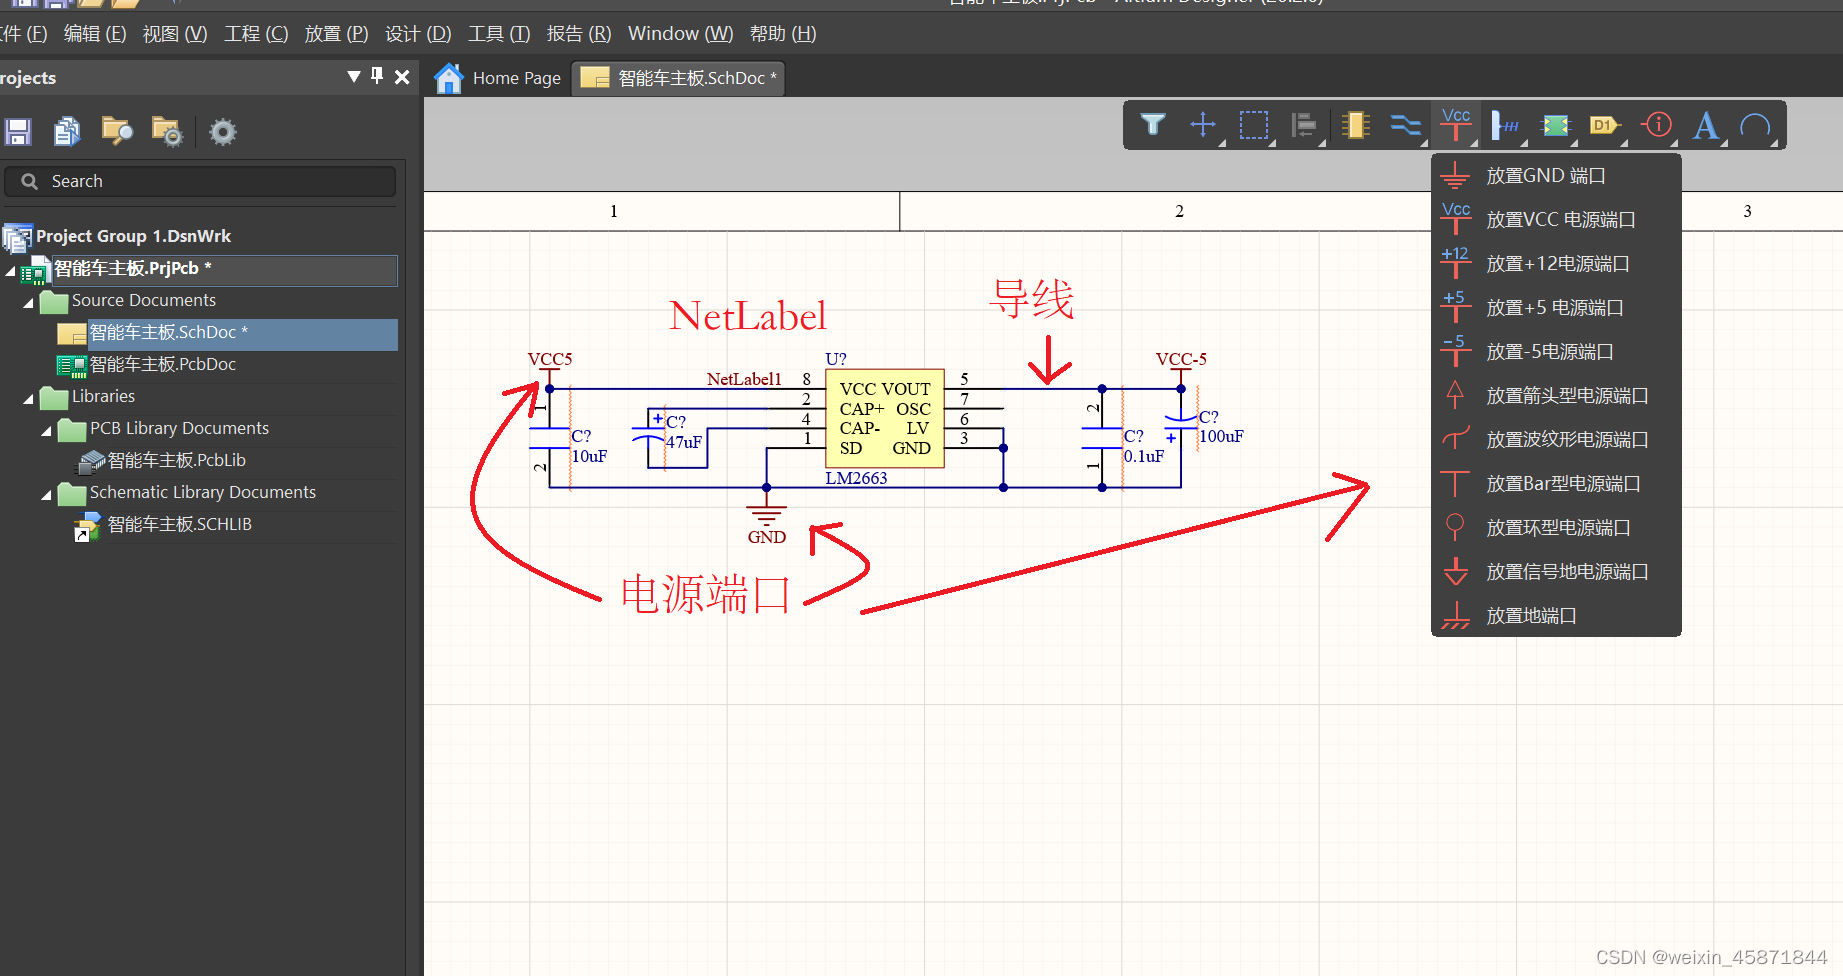This screenshot has width=1843, height=976.
Task: Select the No ERC directive tool
Action: pos(1656,125)
